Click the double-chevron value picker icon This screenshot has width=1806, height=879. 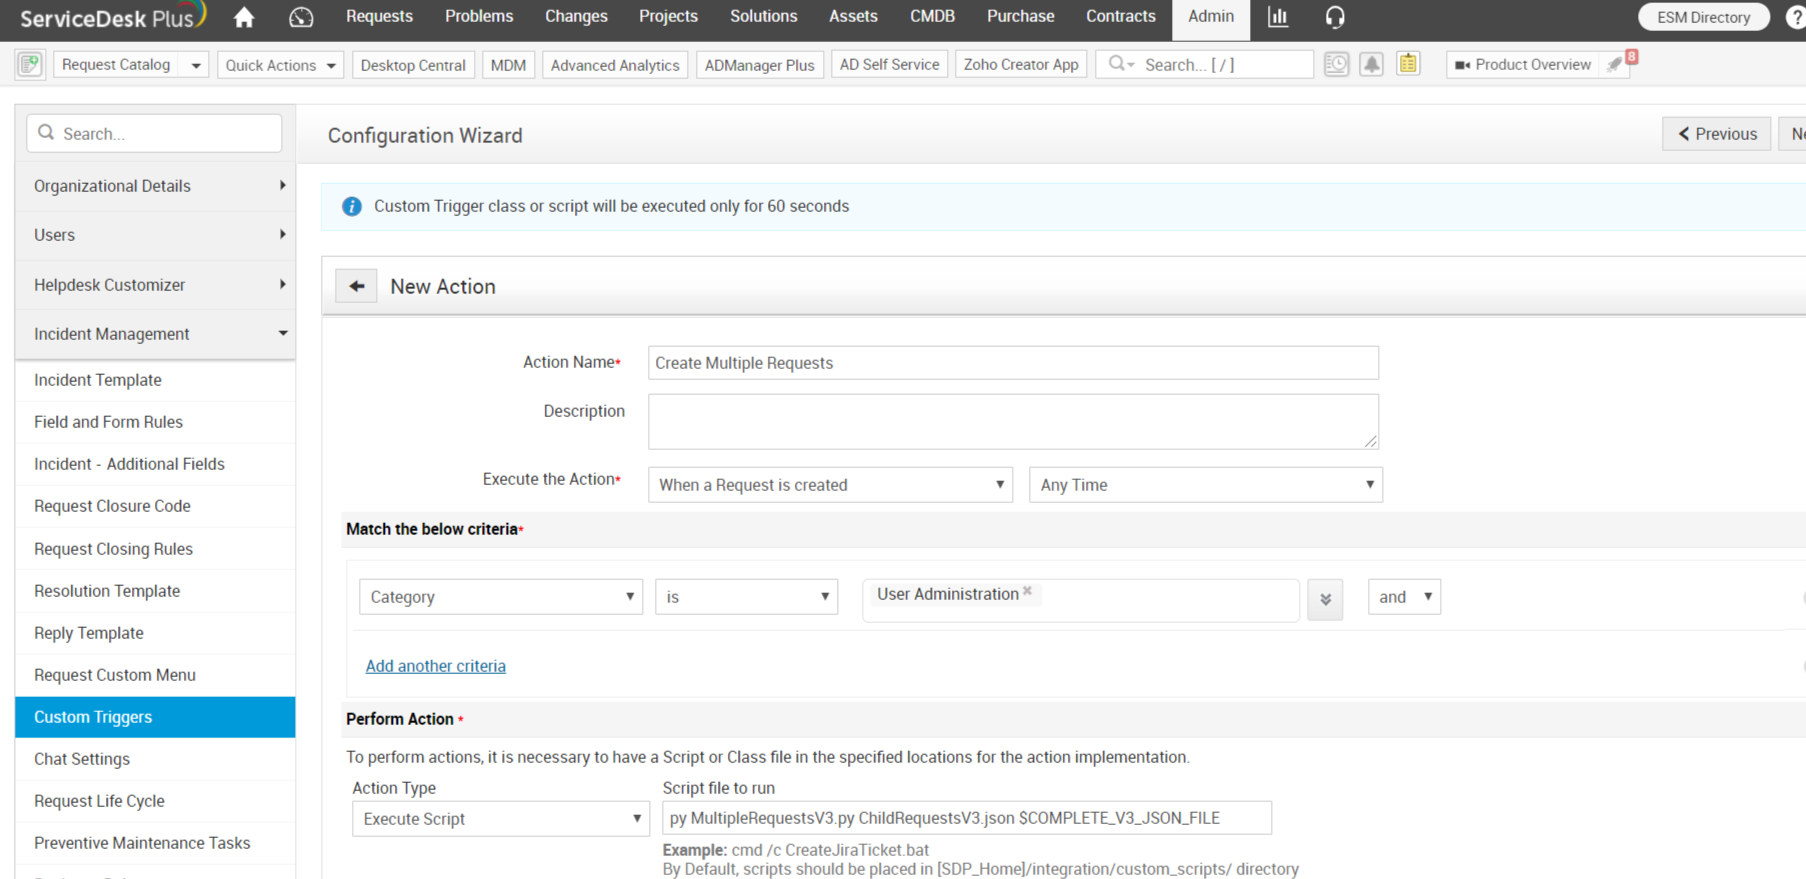(x=1325, y=599)
